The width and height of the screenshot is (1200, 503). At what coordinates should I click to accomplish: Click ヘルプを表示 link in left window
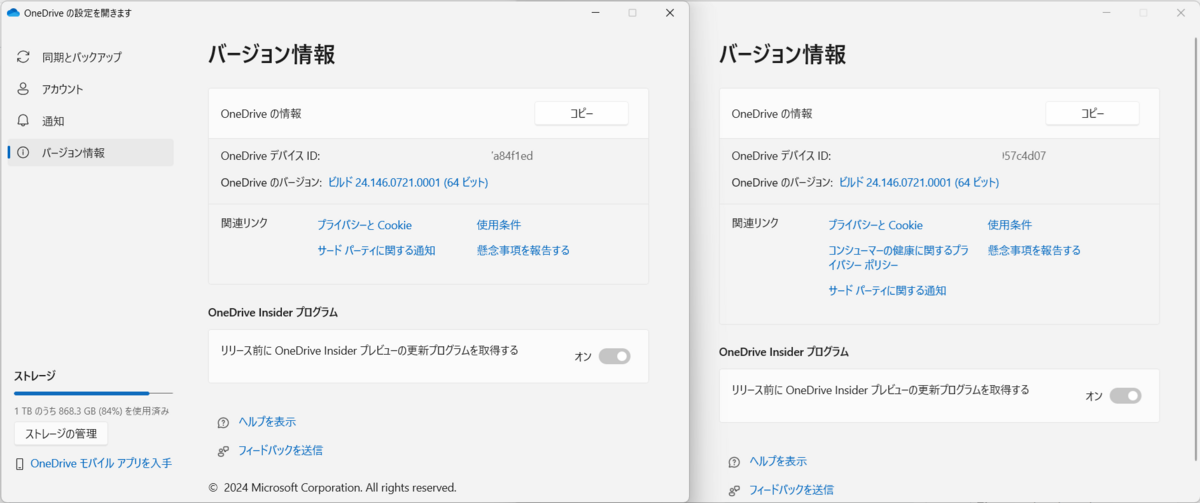[267, 422]
